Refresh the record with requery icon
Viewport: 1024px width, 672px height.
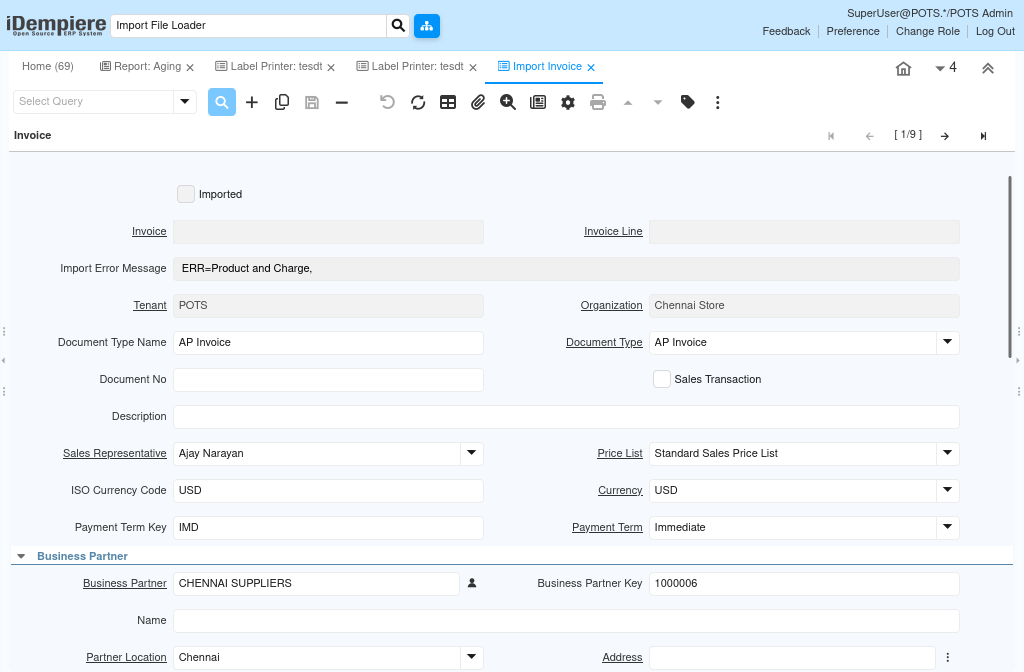418,103
